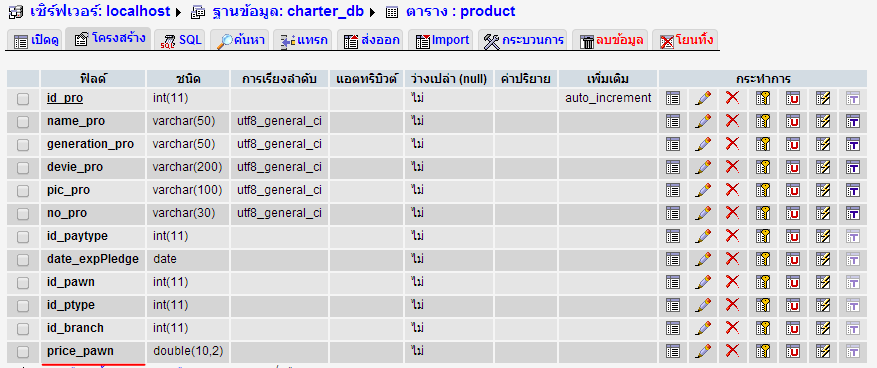Select the date_expPledge row checkbox
The image size is (877, 368).
point(23,260)
